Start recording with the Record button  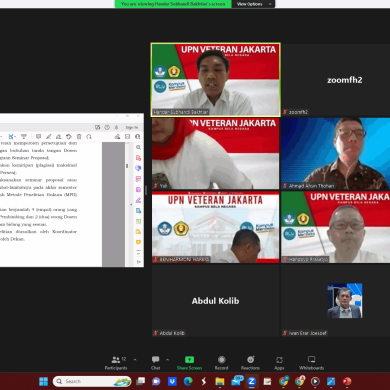pos(221,363)
